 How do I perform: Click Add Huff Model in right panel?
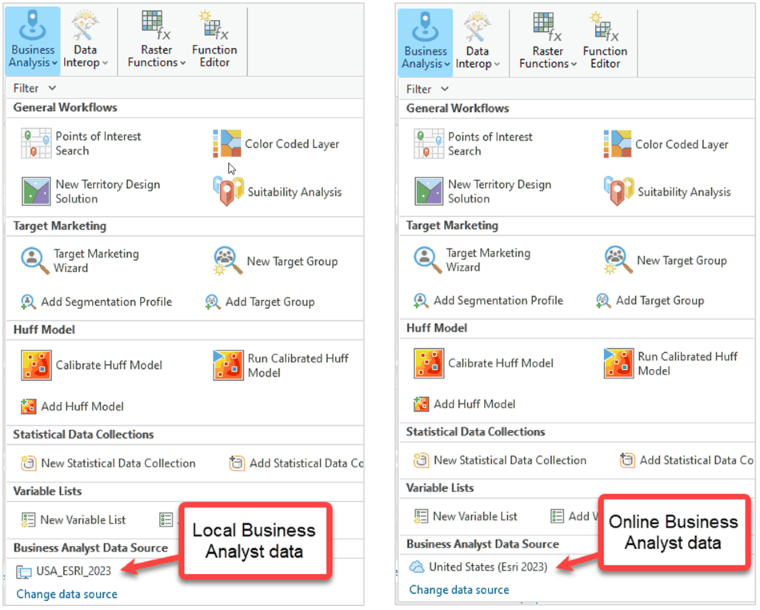point(464,404)
